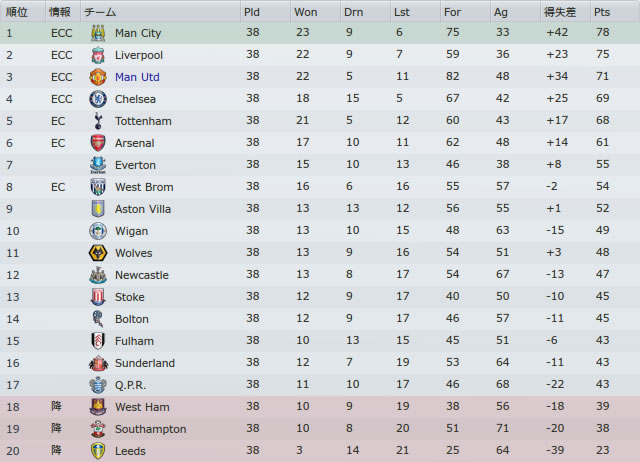Click the Wolves badge icon
The image size is (640, 462).
click(x=98, y=253)
